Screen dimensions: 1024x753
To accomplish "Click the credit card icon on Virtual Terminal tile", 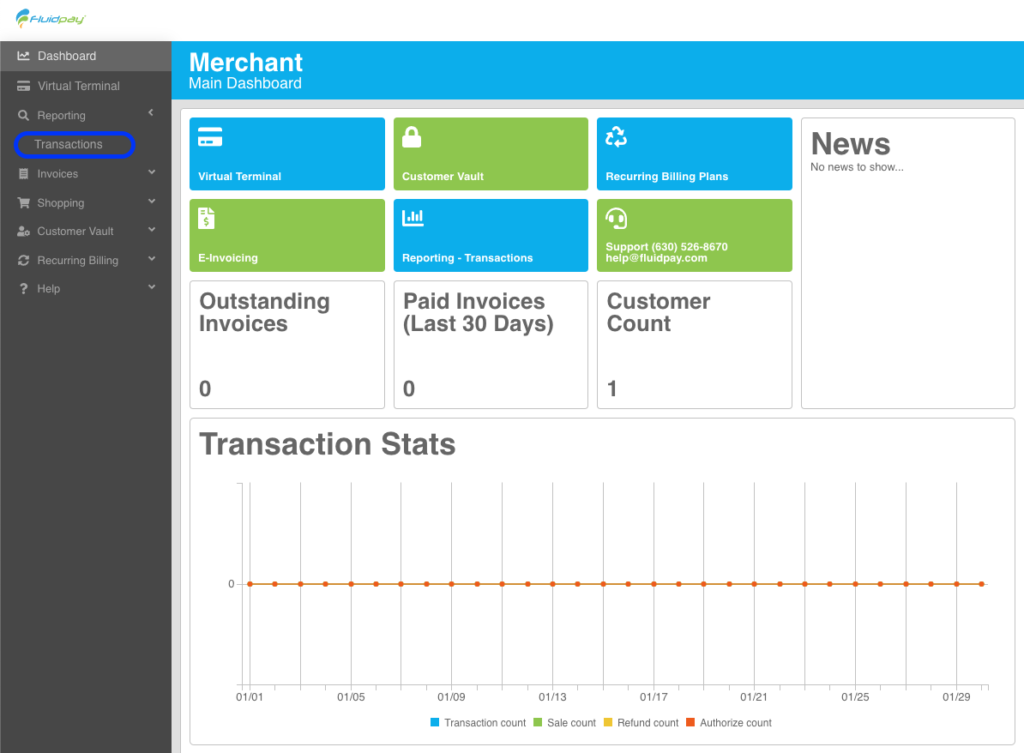I will (x=210, y=137).
